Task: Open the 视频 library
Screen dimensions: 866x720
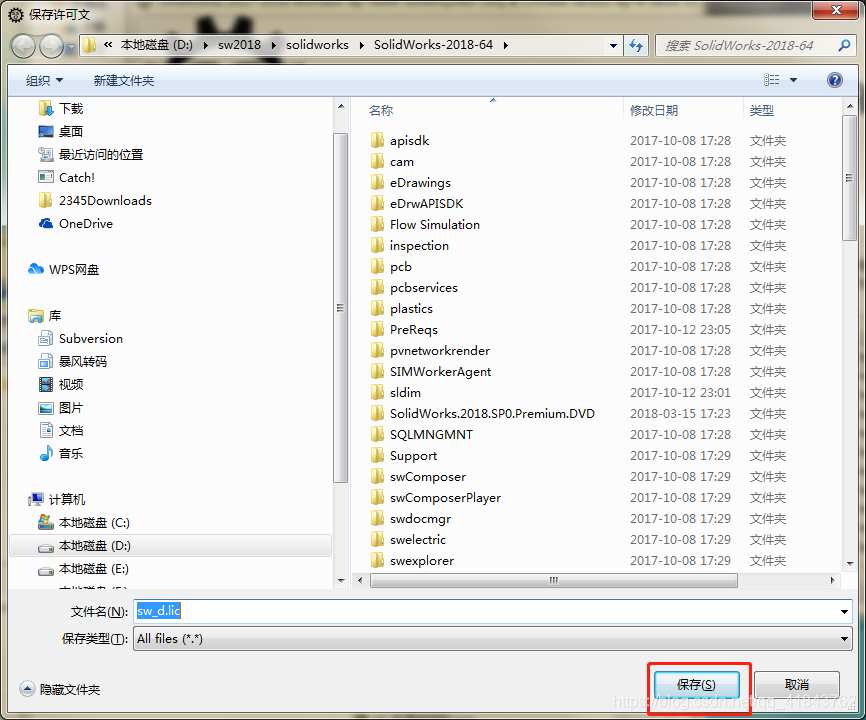Action: pos(61,384)
